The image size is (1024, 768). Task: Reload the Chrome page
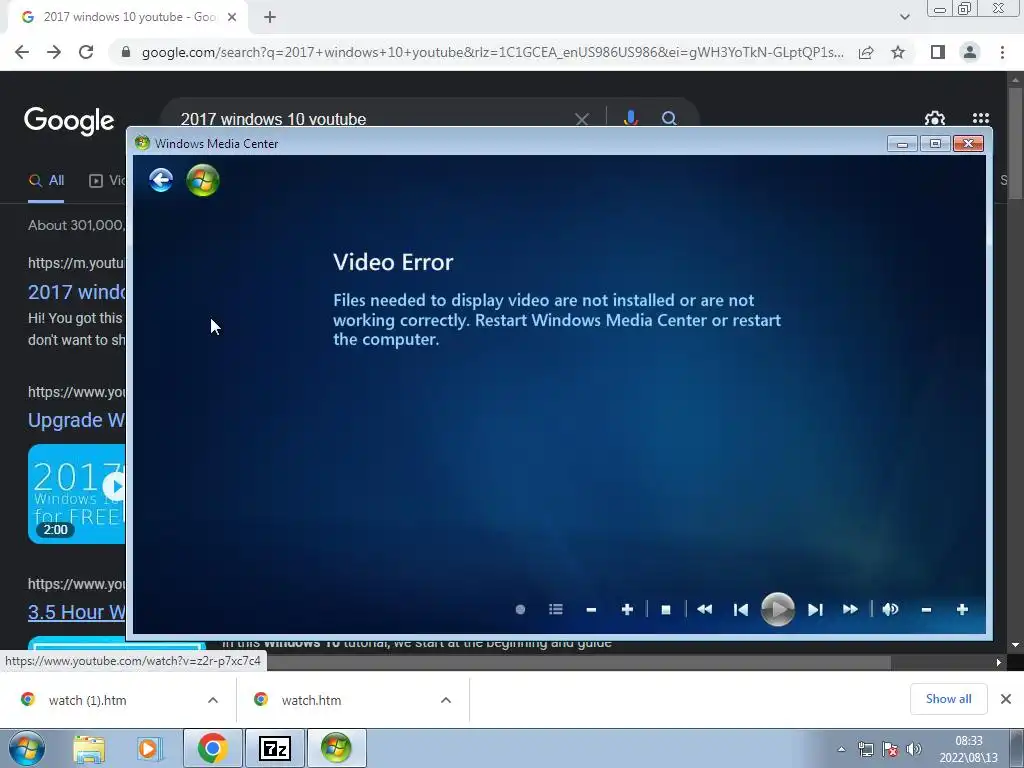(x=86, y=52)
